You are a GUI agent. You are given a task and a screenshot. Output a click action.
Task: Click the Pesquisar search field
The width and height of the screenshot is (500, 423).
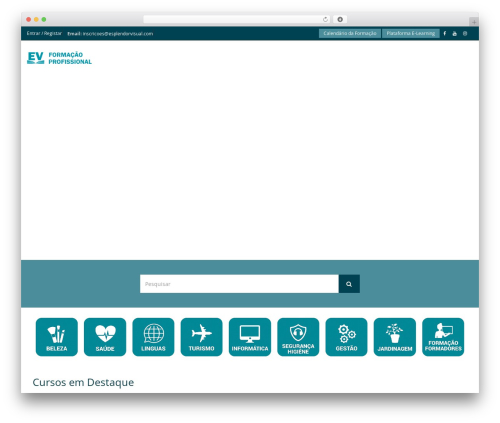(x=239, y=284)
